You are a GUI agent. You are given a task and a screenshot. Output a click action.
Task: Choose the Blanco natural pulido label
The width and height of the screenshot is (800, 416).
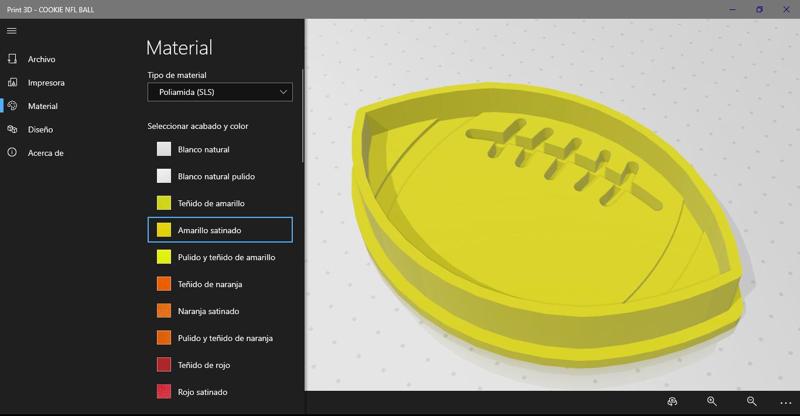click(x=216, y=177)
